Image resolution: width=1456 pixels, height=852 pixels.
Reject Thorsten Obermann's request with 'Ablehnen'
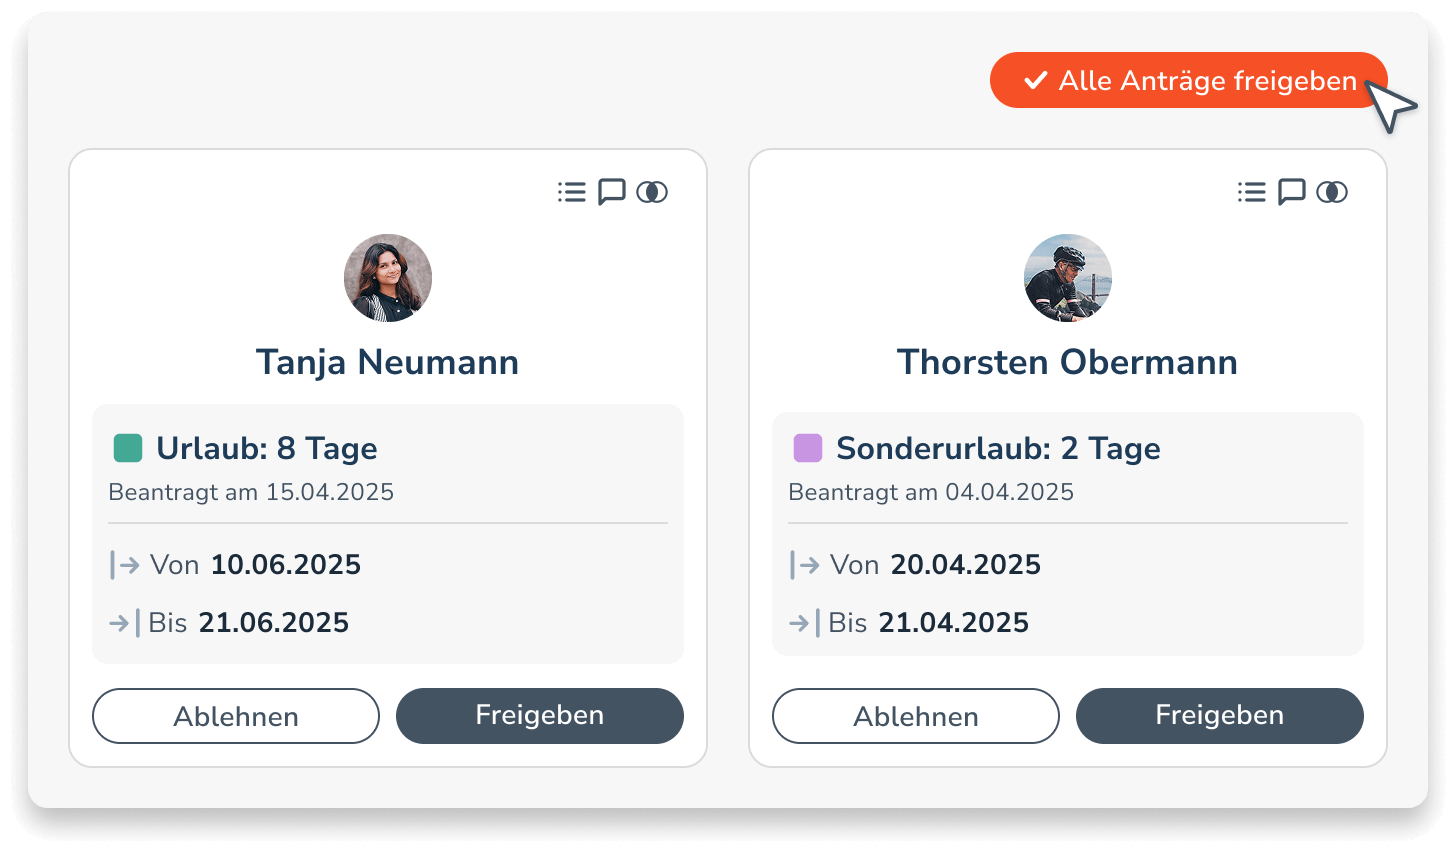[x=915, y=716]
